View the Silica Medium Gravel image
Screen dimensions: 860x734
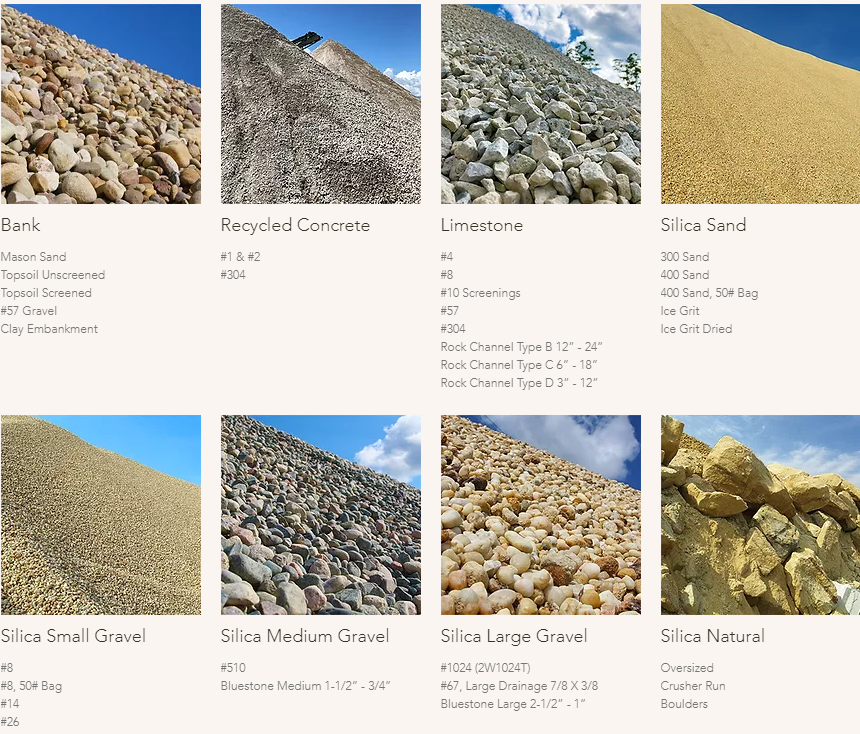321,515
